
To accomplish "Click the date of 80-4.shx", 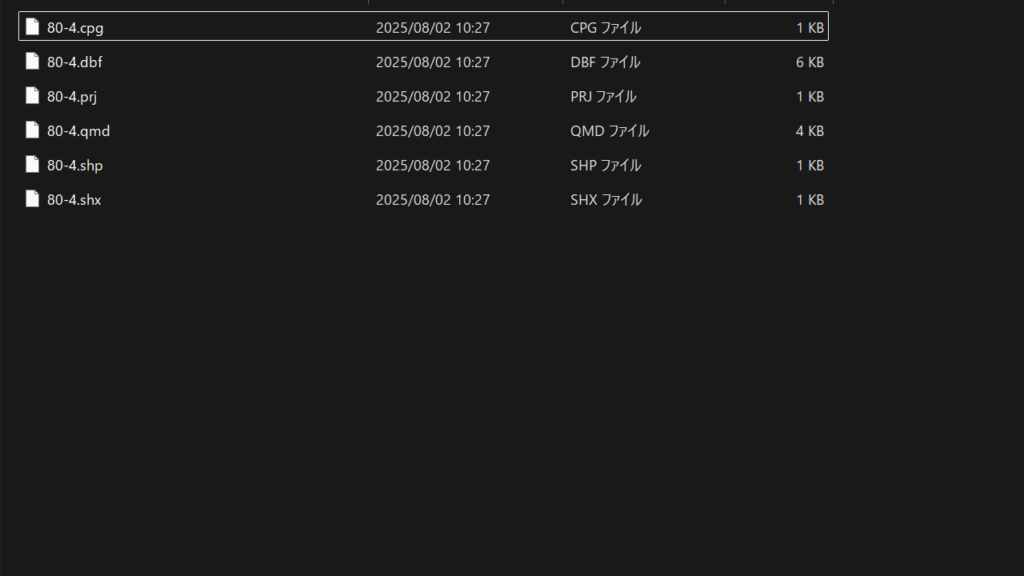I will coord(433,200).
